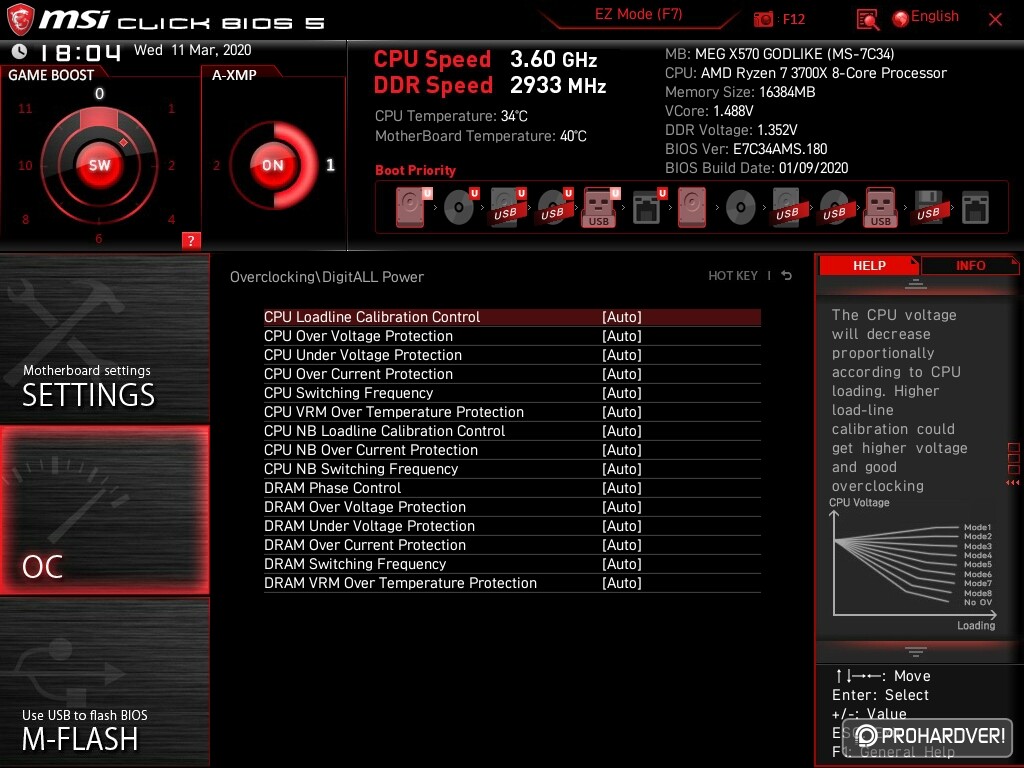Select the DRAM Over Voltage Protection row
Screen dimensions: 1024x768
(x=512, y=507)
